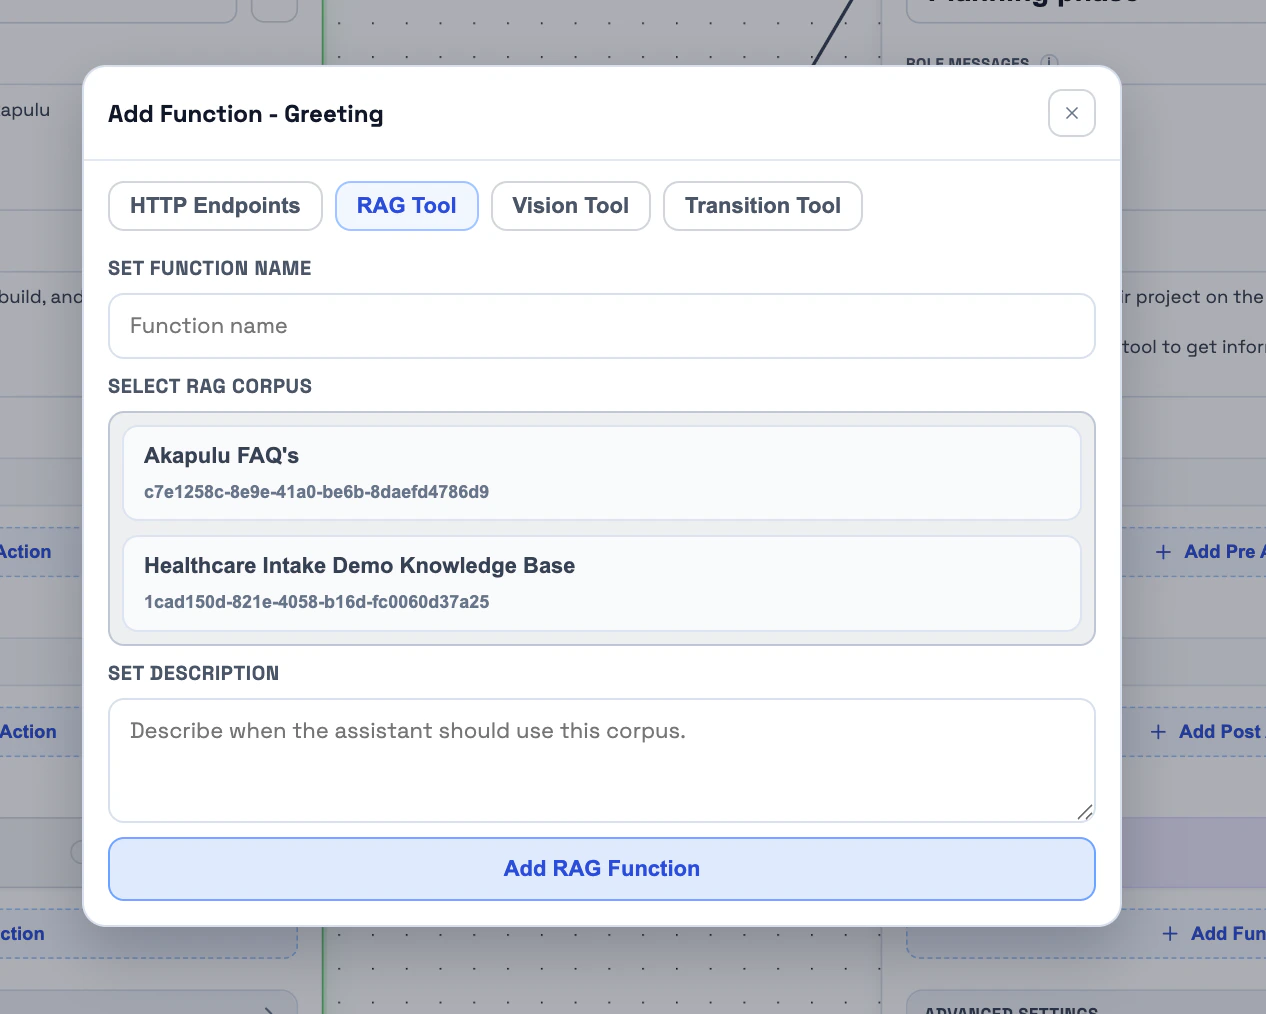
Task: Click the plus icon beside Add Function
Action: (x=1169, y=933)
